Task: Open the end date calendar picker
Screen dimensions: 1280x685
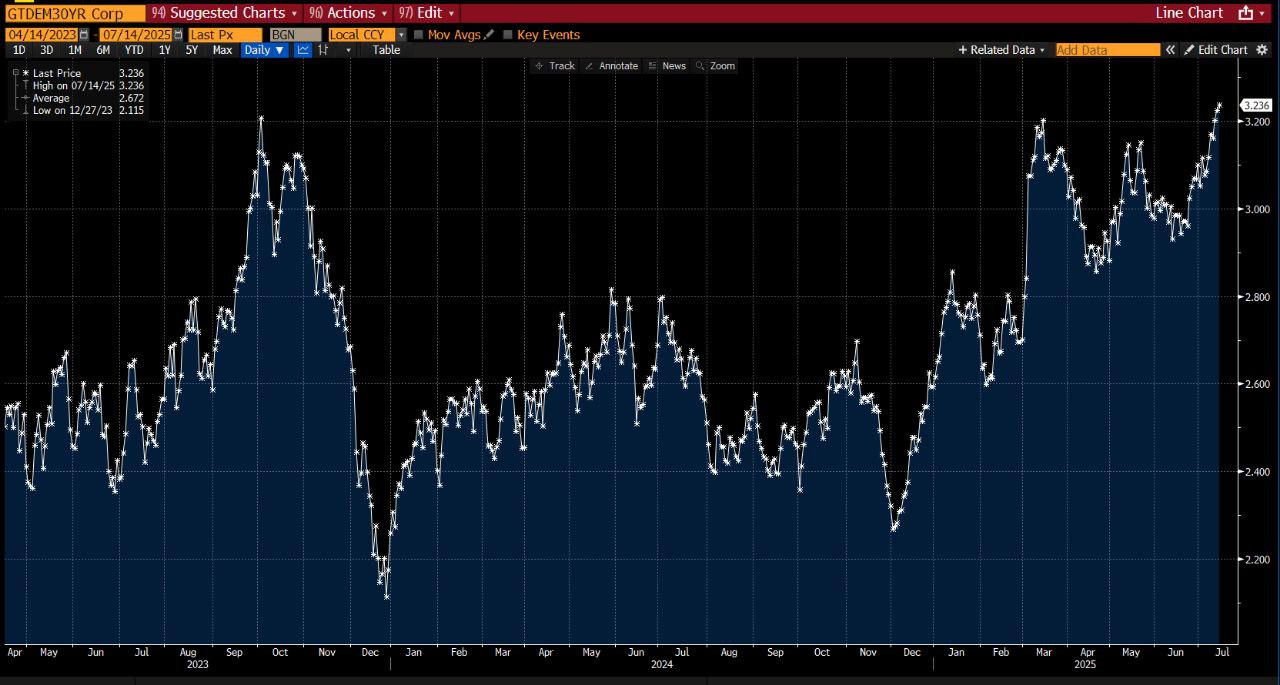Action: click(x=178, y=35)
